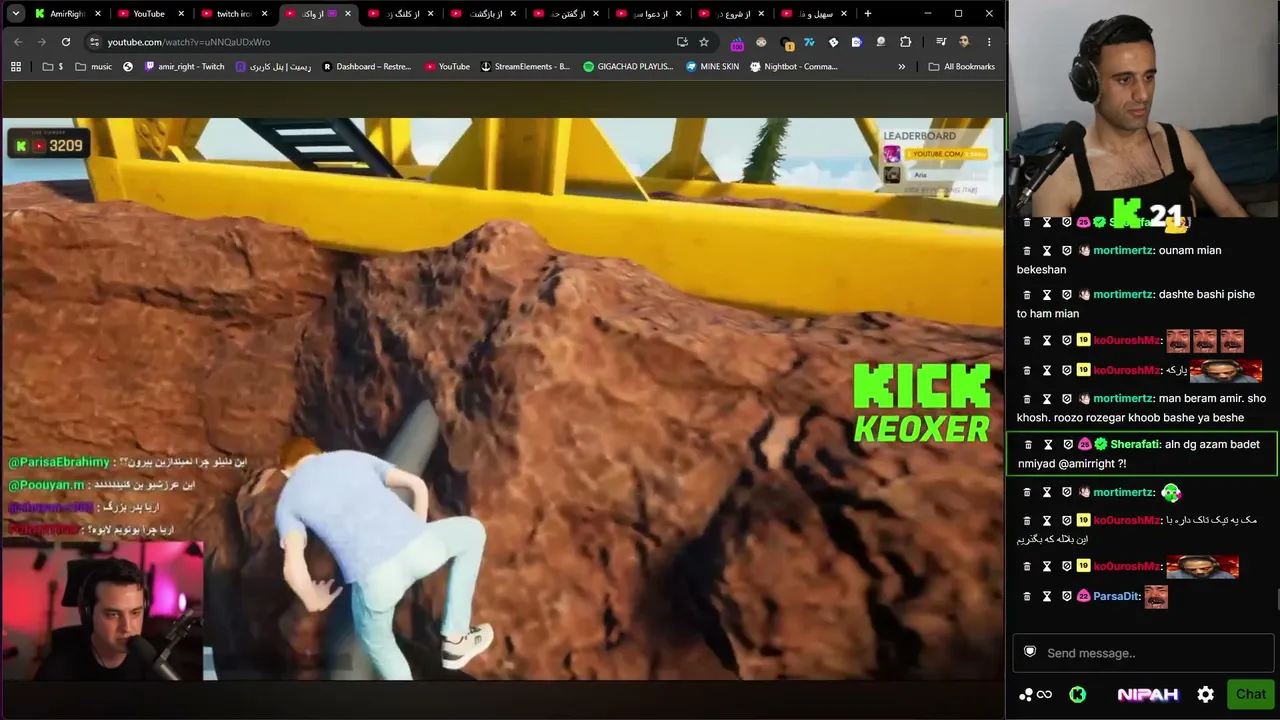Show hidden bookmarks with overflow chevron
The height and width of the screenshot is (720, 1280).
[x=901, y=67]
